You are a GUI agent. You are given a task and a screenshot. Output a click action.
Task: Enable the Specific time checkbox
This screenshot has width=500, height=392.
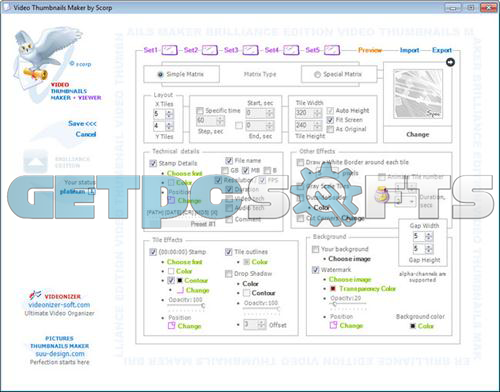[200, 110]
